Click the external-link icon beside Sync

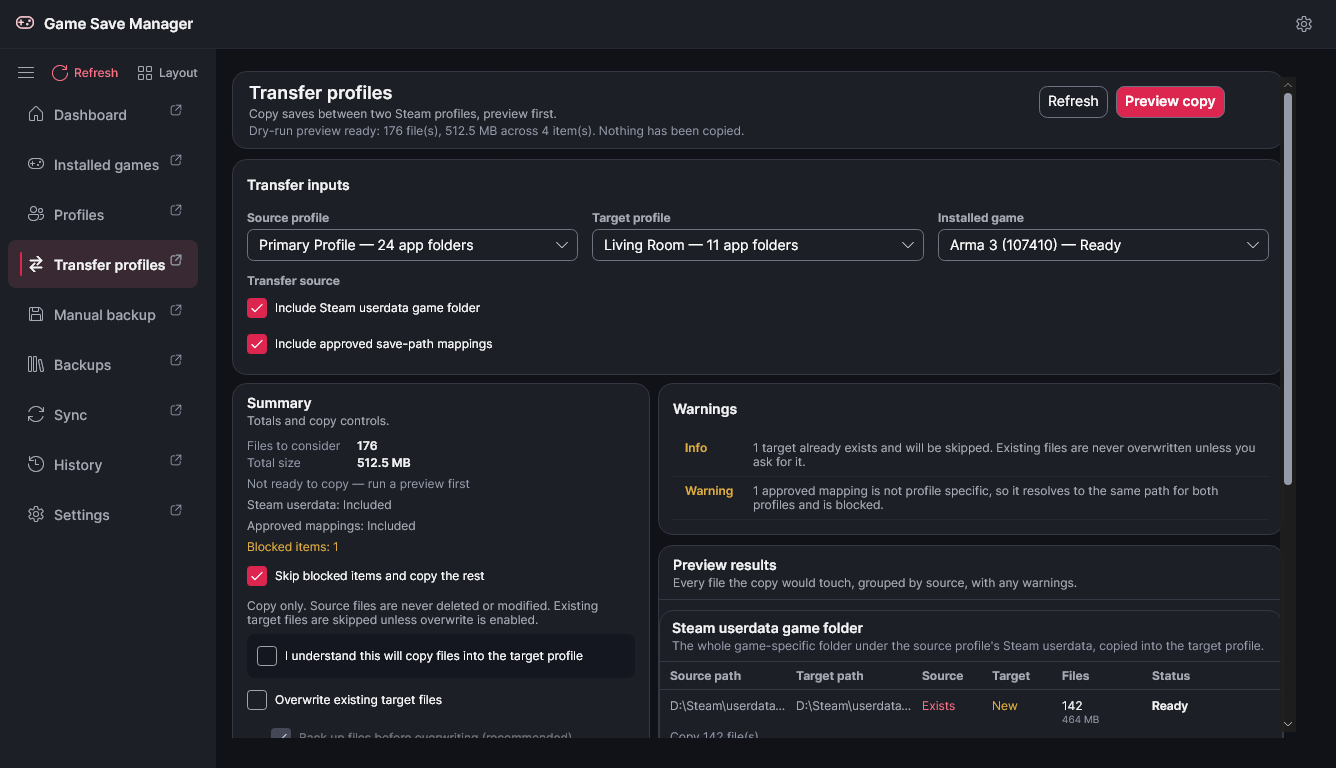pyautogui.click(x=176, y=410)
